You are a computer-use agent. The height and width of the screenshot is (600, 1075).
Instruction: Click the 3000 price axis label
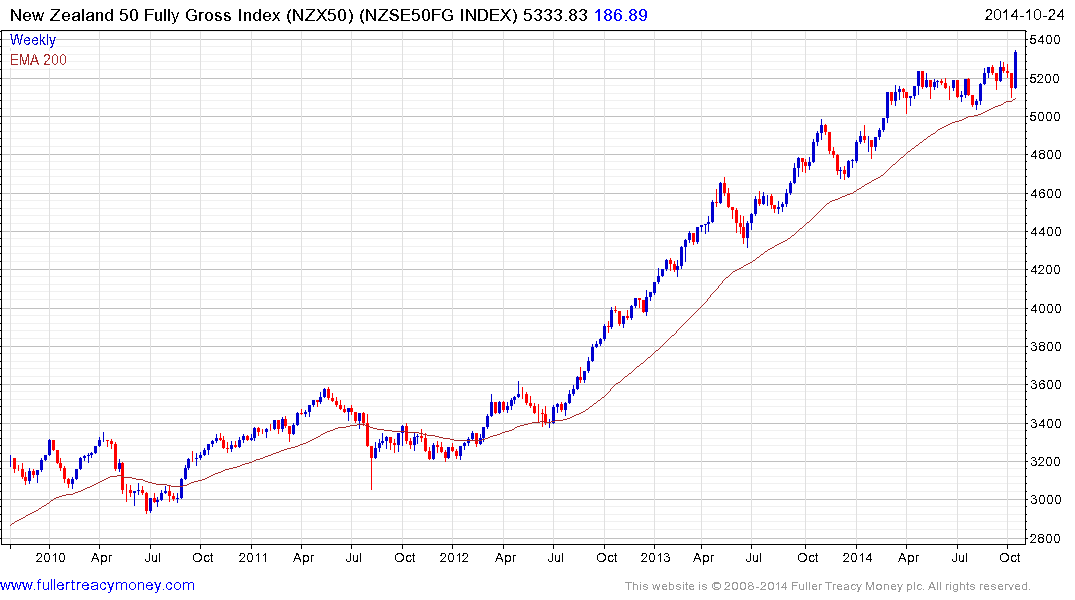1046,500
